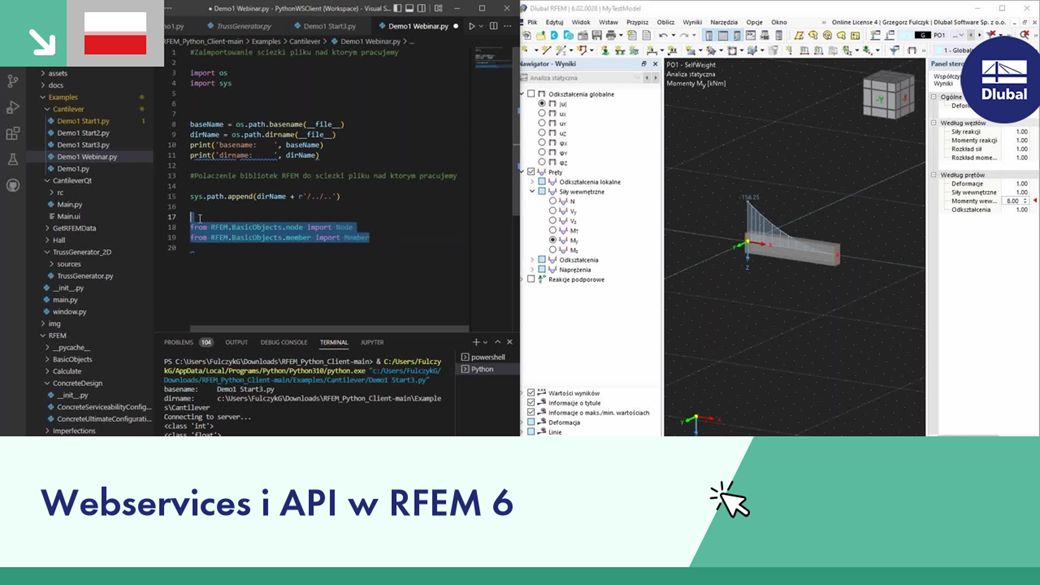
Task: Open Source Control in VS Code activity bar
Action: [x=13, y=81]
